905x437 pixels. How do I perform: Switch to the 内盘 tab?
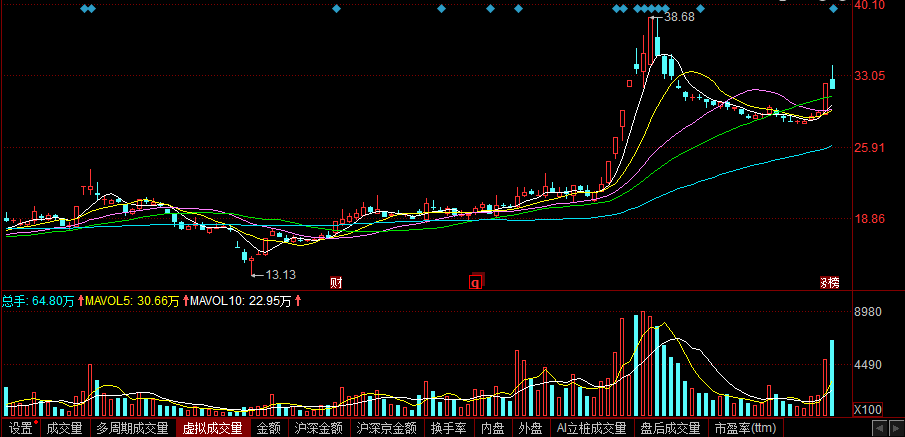(x=492, y=428)
